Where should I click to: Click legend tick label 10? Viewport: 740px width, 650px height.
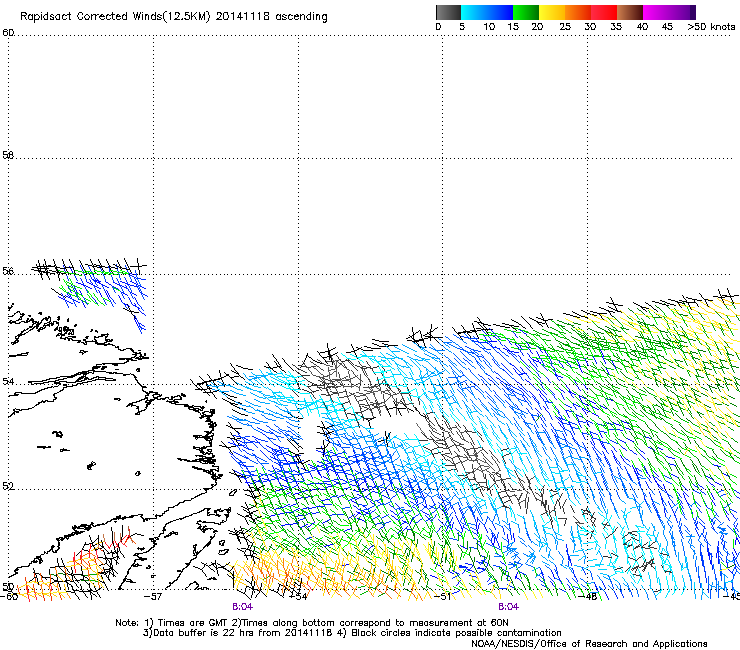point(489,27)
